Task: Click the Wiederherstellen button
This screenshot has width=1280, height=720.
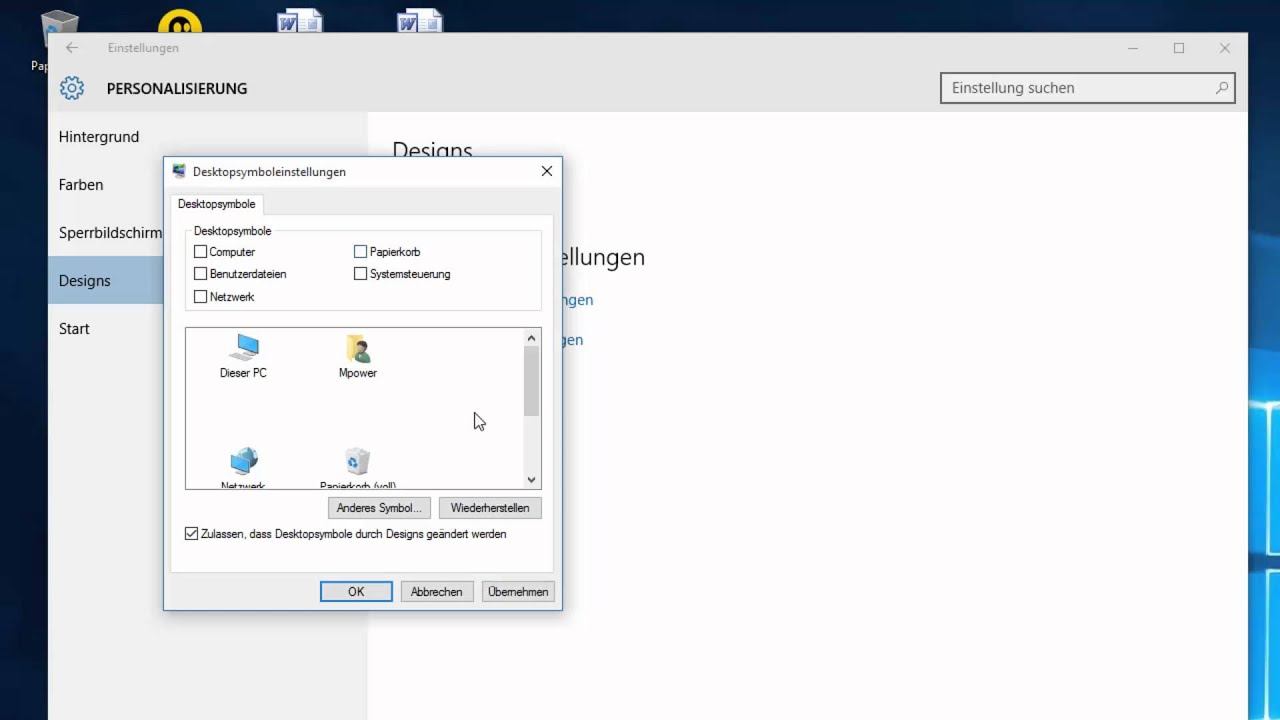Action: point(490,508)
